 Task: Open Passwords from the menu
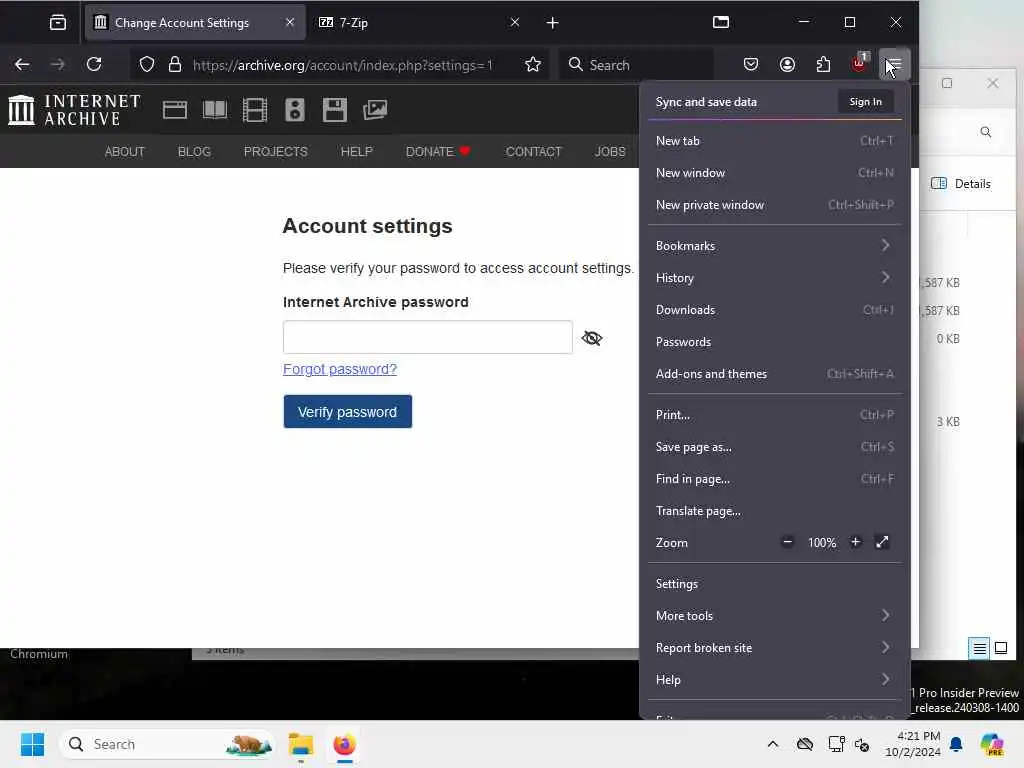(x=775, y=342)
